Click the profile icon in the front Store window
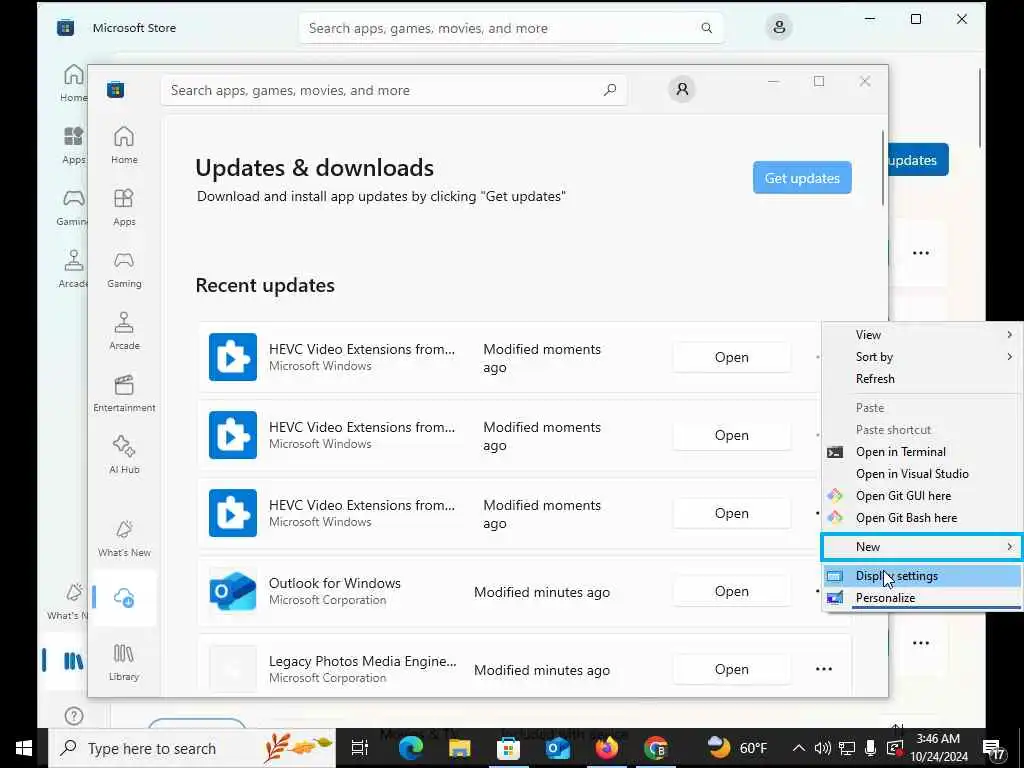The height and width of the screenshot is (768, 1024). (682, 89)
